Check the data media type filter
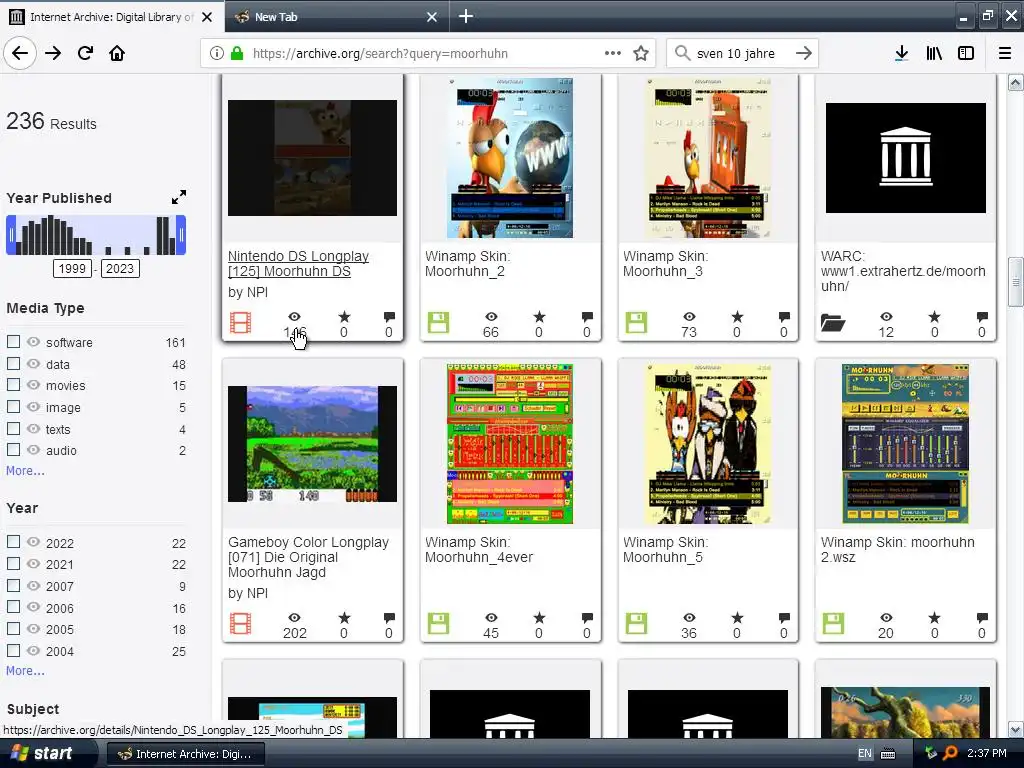The image size is (1024, 768). tap(13, 363)
